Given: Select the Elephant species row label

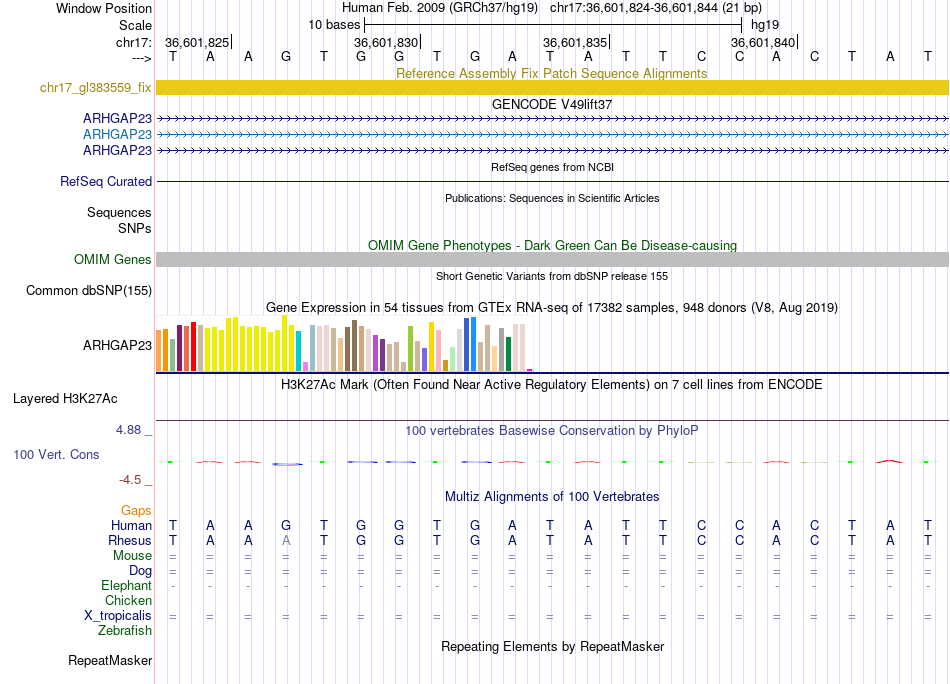Looking at the screenshot, I should 127,585.
